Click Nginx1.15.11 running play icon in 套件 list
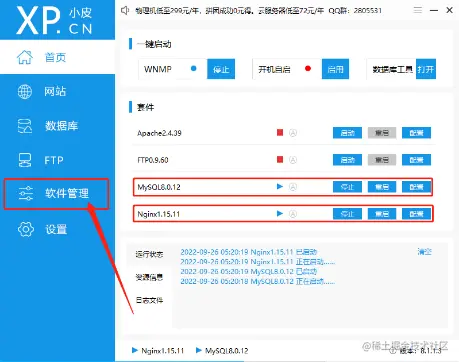Screen dimensions: 459x362 coord(280,213)
